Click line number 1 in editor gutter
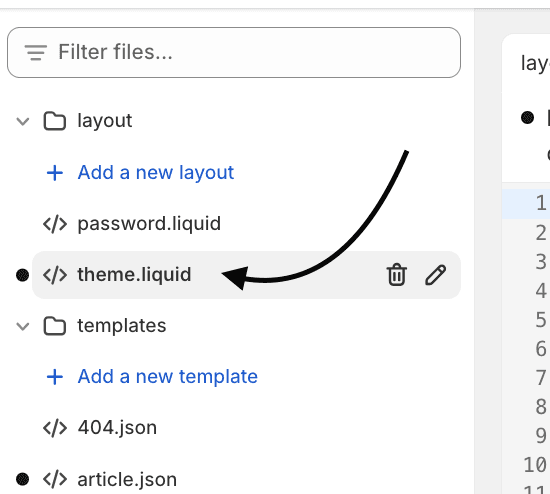 click(541, 203)
